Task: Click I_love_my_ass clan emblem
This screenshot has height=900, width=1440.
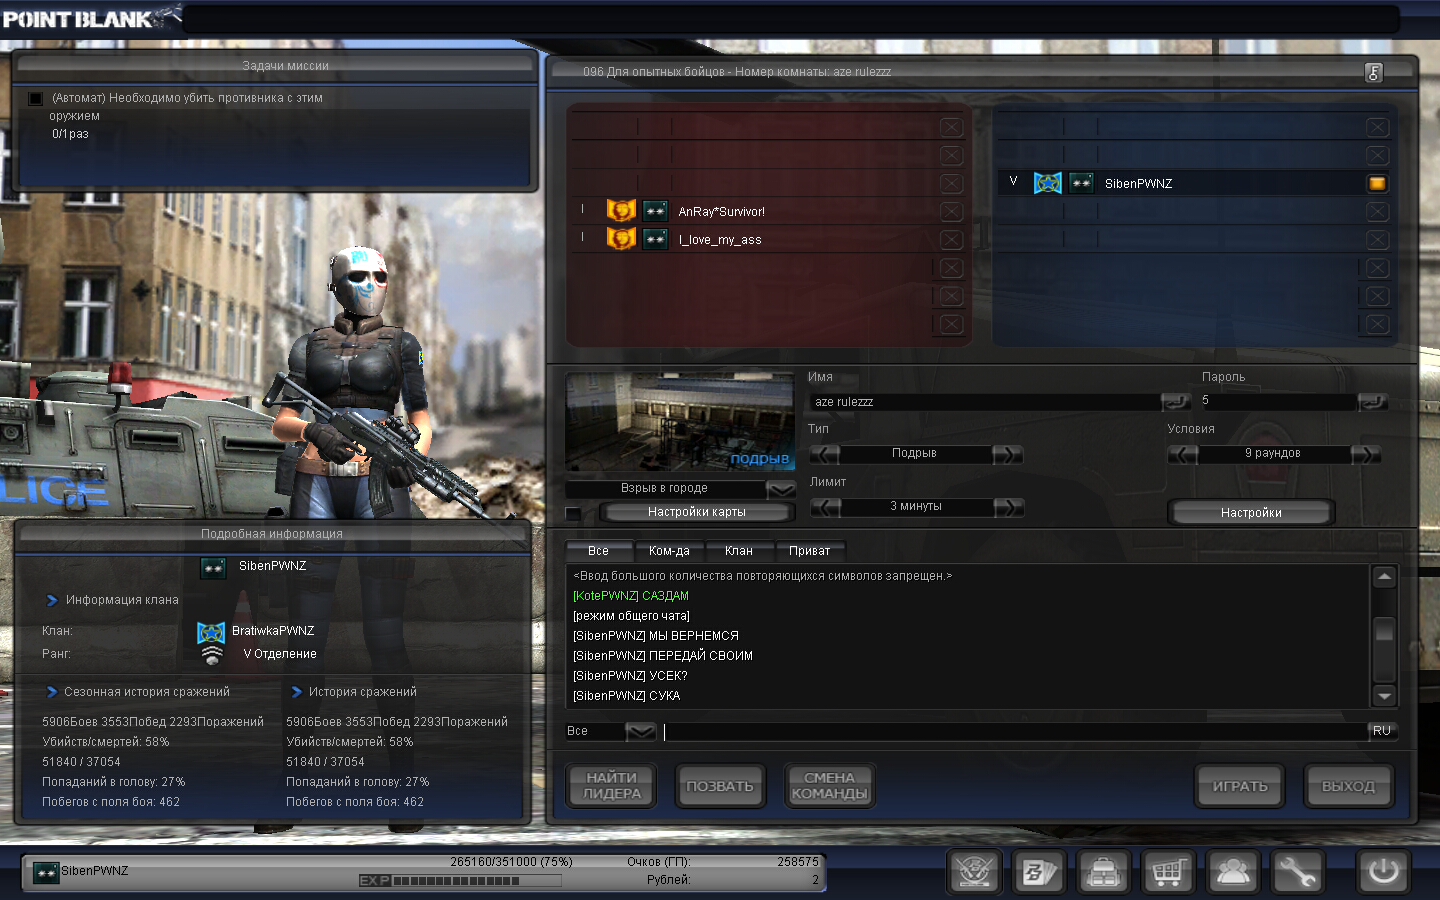Action: click(x=621, y=239)
